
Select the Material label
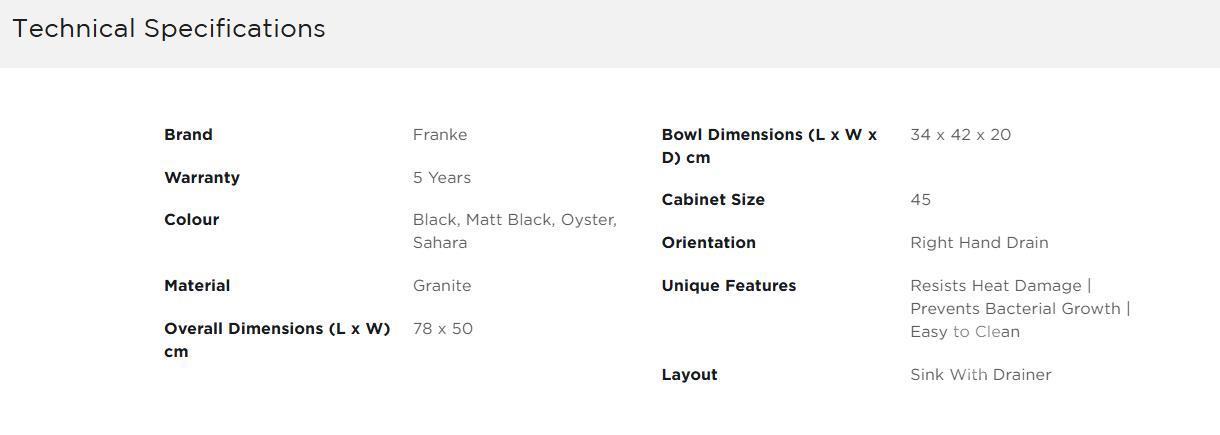pos(197,286)
